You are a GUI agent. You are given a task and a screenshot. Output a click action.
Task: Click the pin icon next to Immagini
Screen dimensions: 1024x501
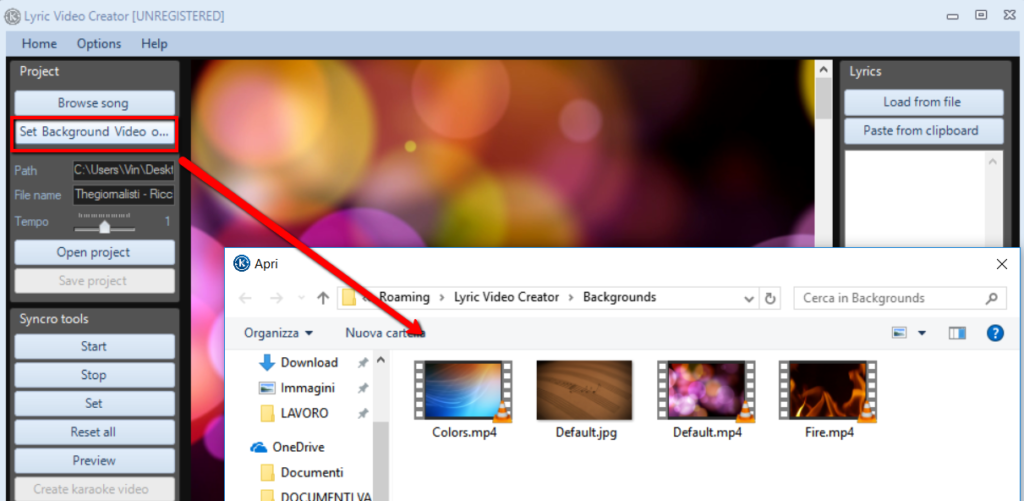(x=362, y=389)
